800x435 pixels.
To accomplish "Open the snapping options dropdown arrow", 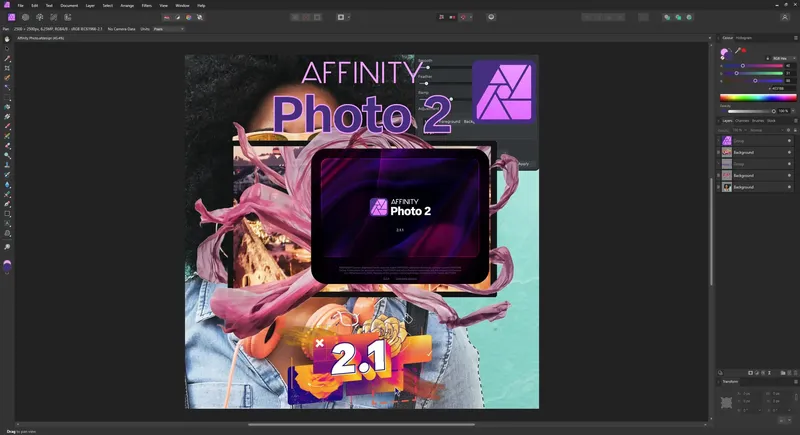I will click(470, 17).
